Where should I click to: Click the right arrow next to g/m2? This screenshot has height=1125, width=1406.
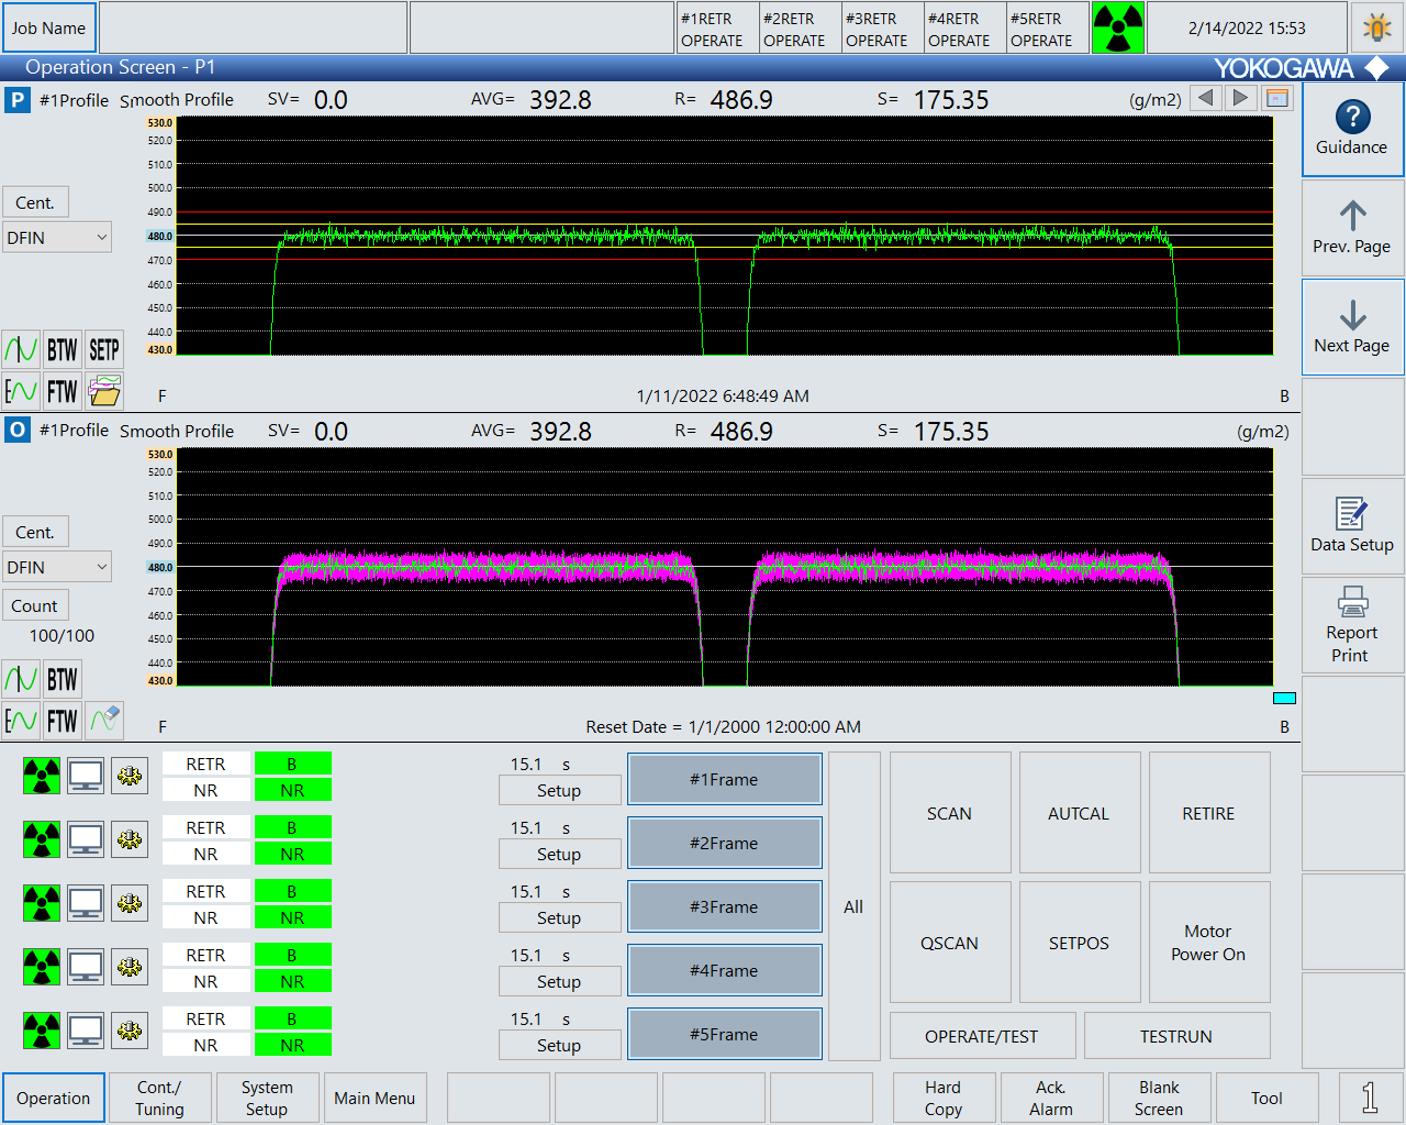[1240, 98]
